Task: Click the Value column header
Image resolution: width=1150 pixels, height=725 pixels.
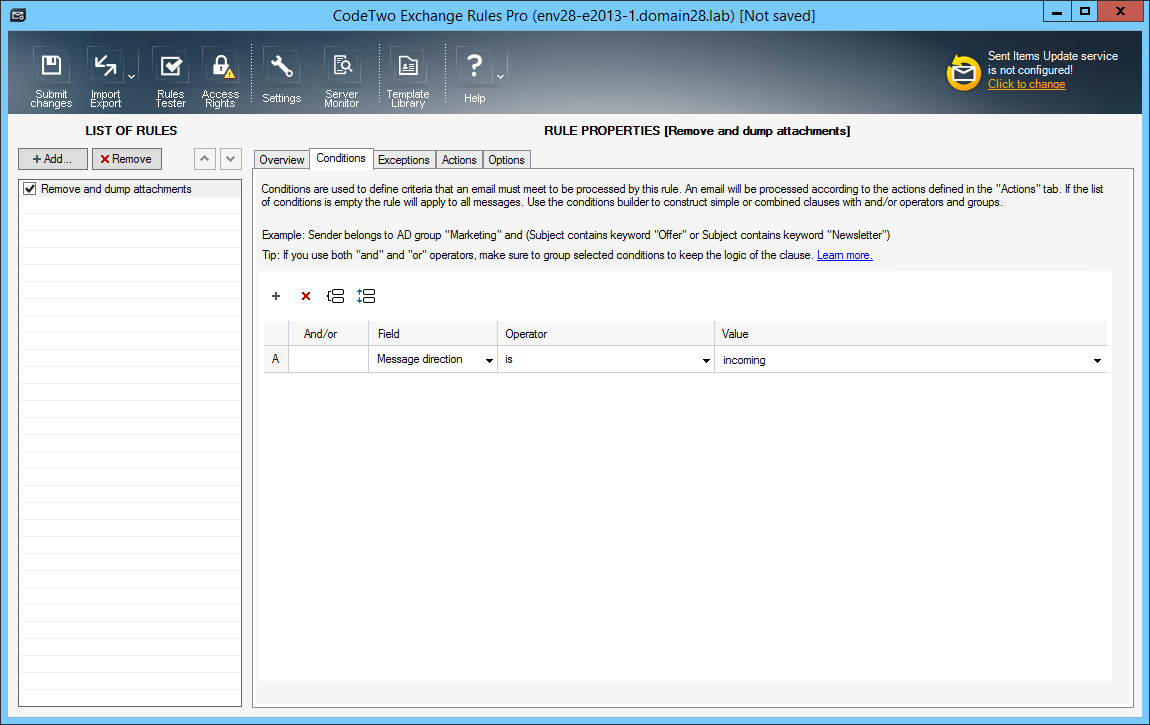Action: click(910, 334)
